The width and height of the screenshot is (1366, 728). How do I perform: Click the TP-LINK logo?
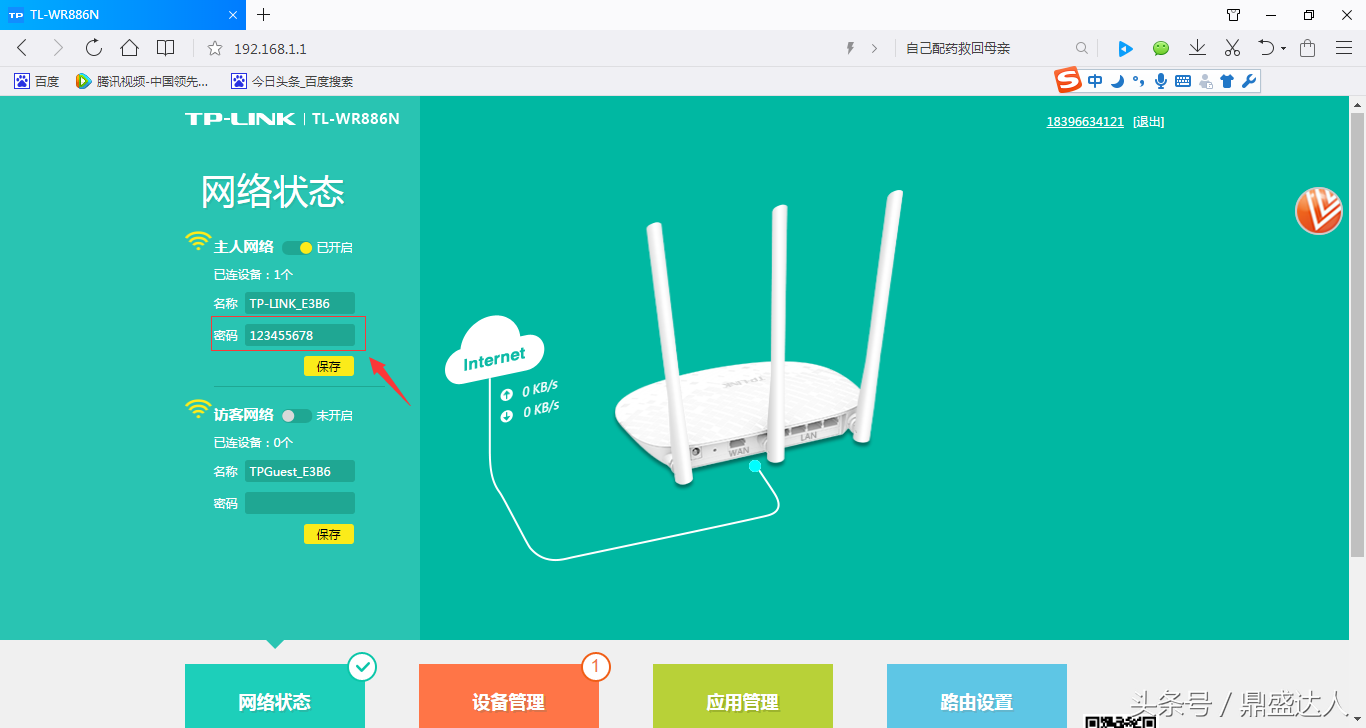click(240, 119)
